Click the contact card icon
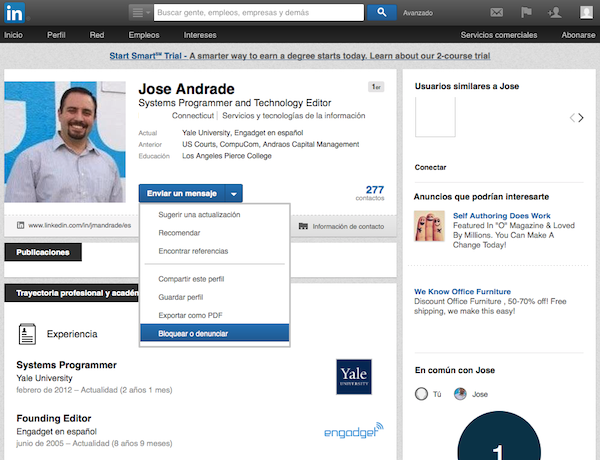The image size is (600, 460). (x=303, y=226)
